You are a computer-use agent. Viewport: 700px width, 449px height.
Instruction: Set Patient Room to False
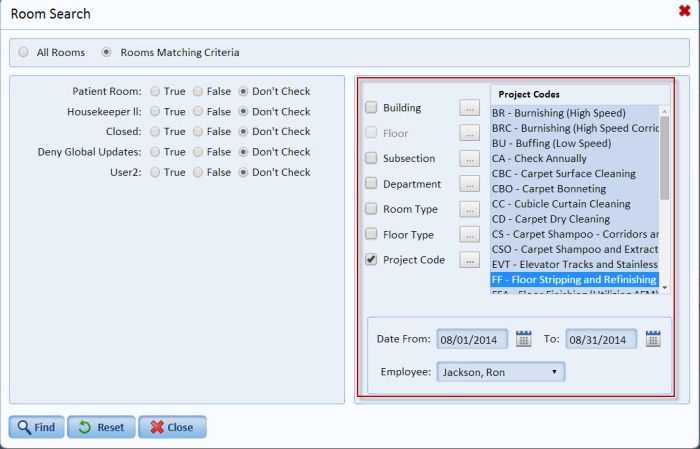[x=198, y=91]
